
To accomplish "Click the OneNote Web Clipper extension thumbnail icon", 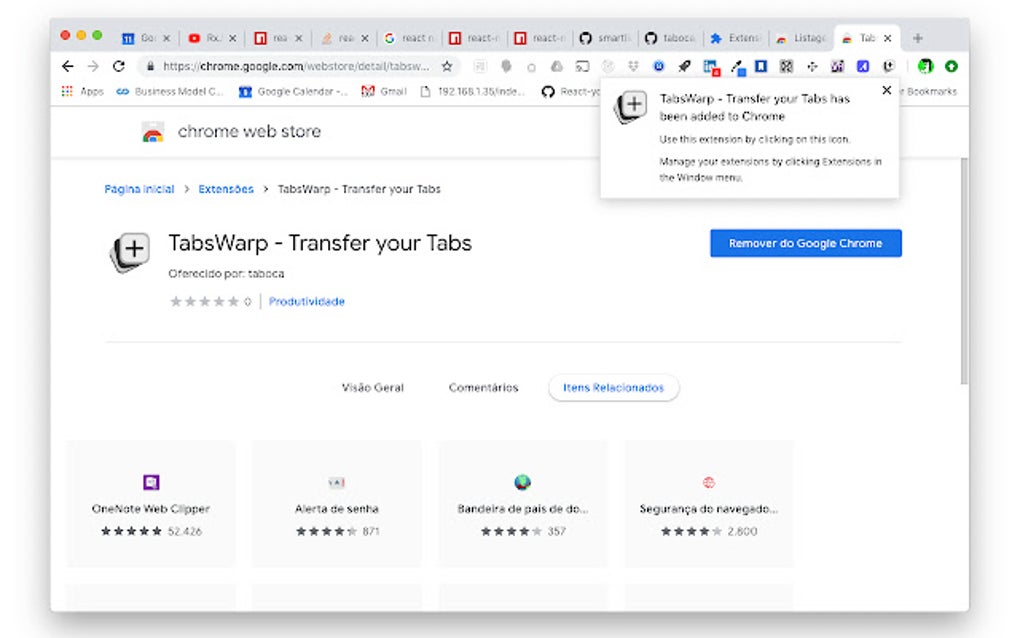I will tap(150, 483).
